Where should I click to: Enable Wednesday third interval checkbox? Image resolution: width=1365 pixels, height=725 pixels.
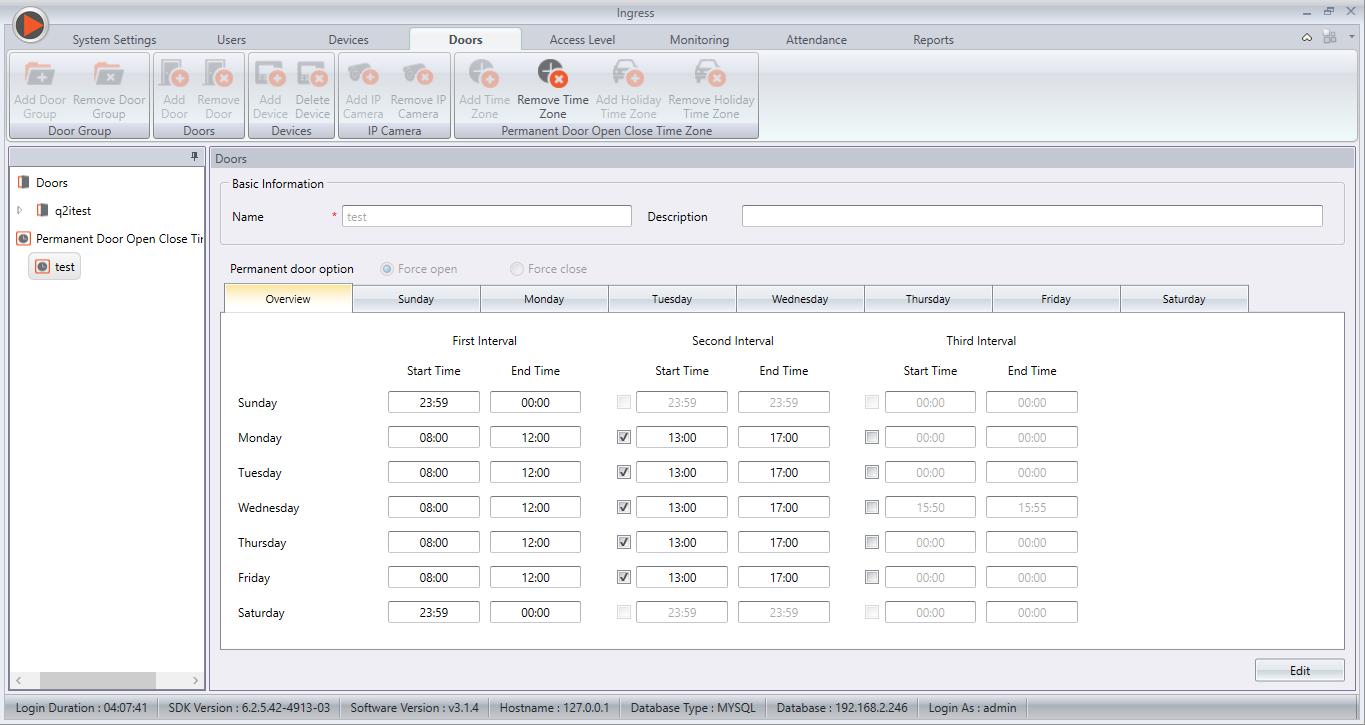click(872, 507)
